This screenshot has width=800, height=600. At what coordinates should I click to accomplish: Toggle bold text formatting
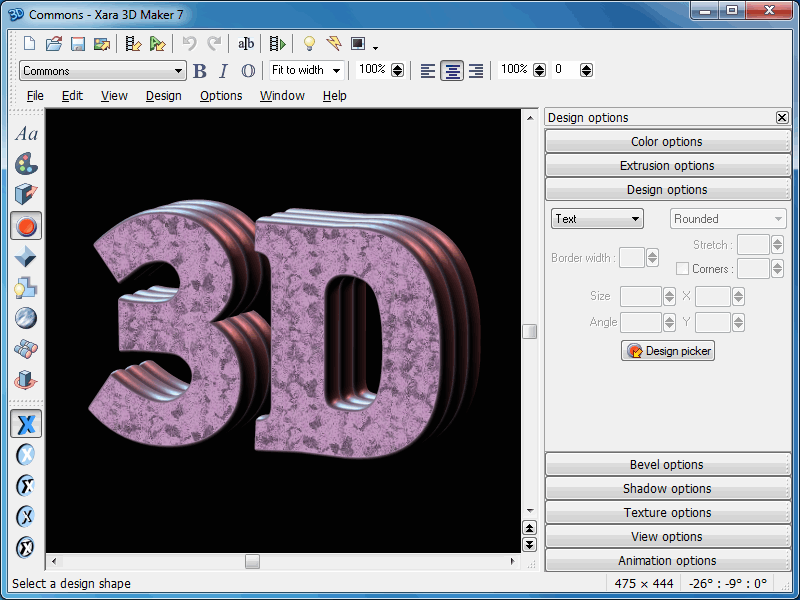200,70
